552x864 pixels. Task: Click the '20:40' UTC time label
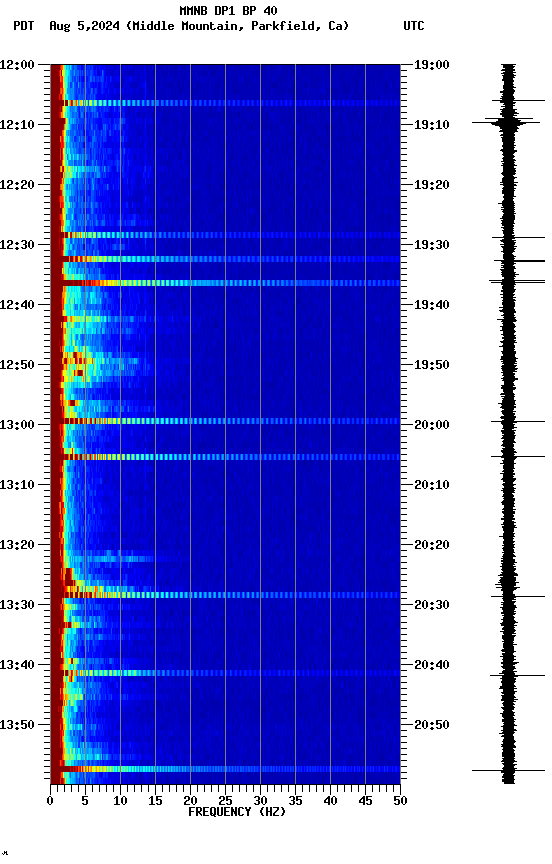coord(432,665)
